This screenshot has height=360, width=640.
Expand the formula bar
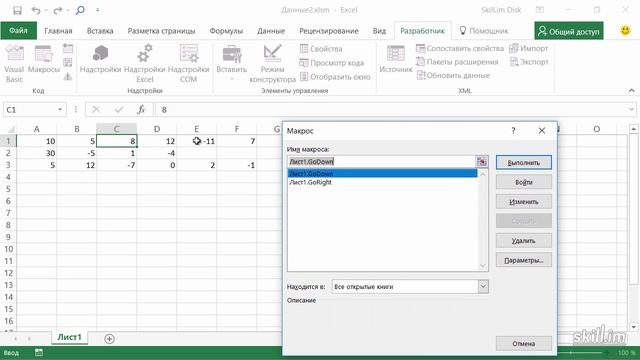pyautogui.click(x=631, y=109)
